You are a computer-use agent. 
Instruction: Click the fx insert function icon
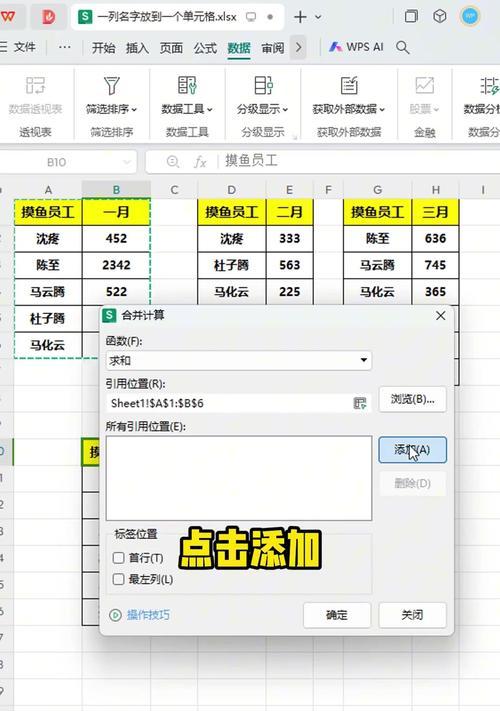click(x=200, y=161)
